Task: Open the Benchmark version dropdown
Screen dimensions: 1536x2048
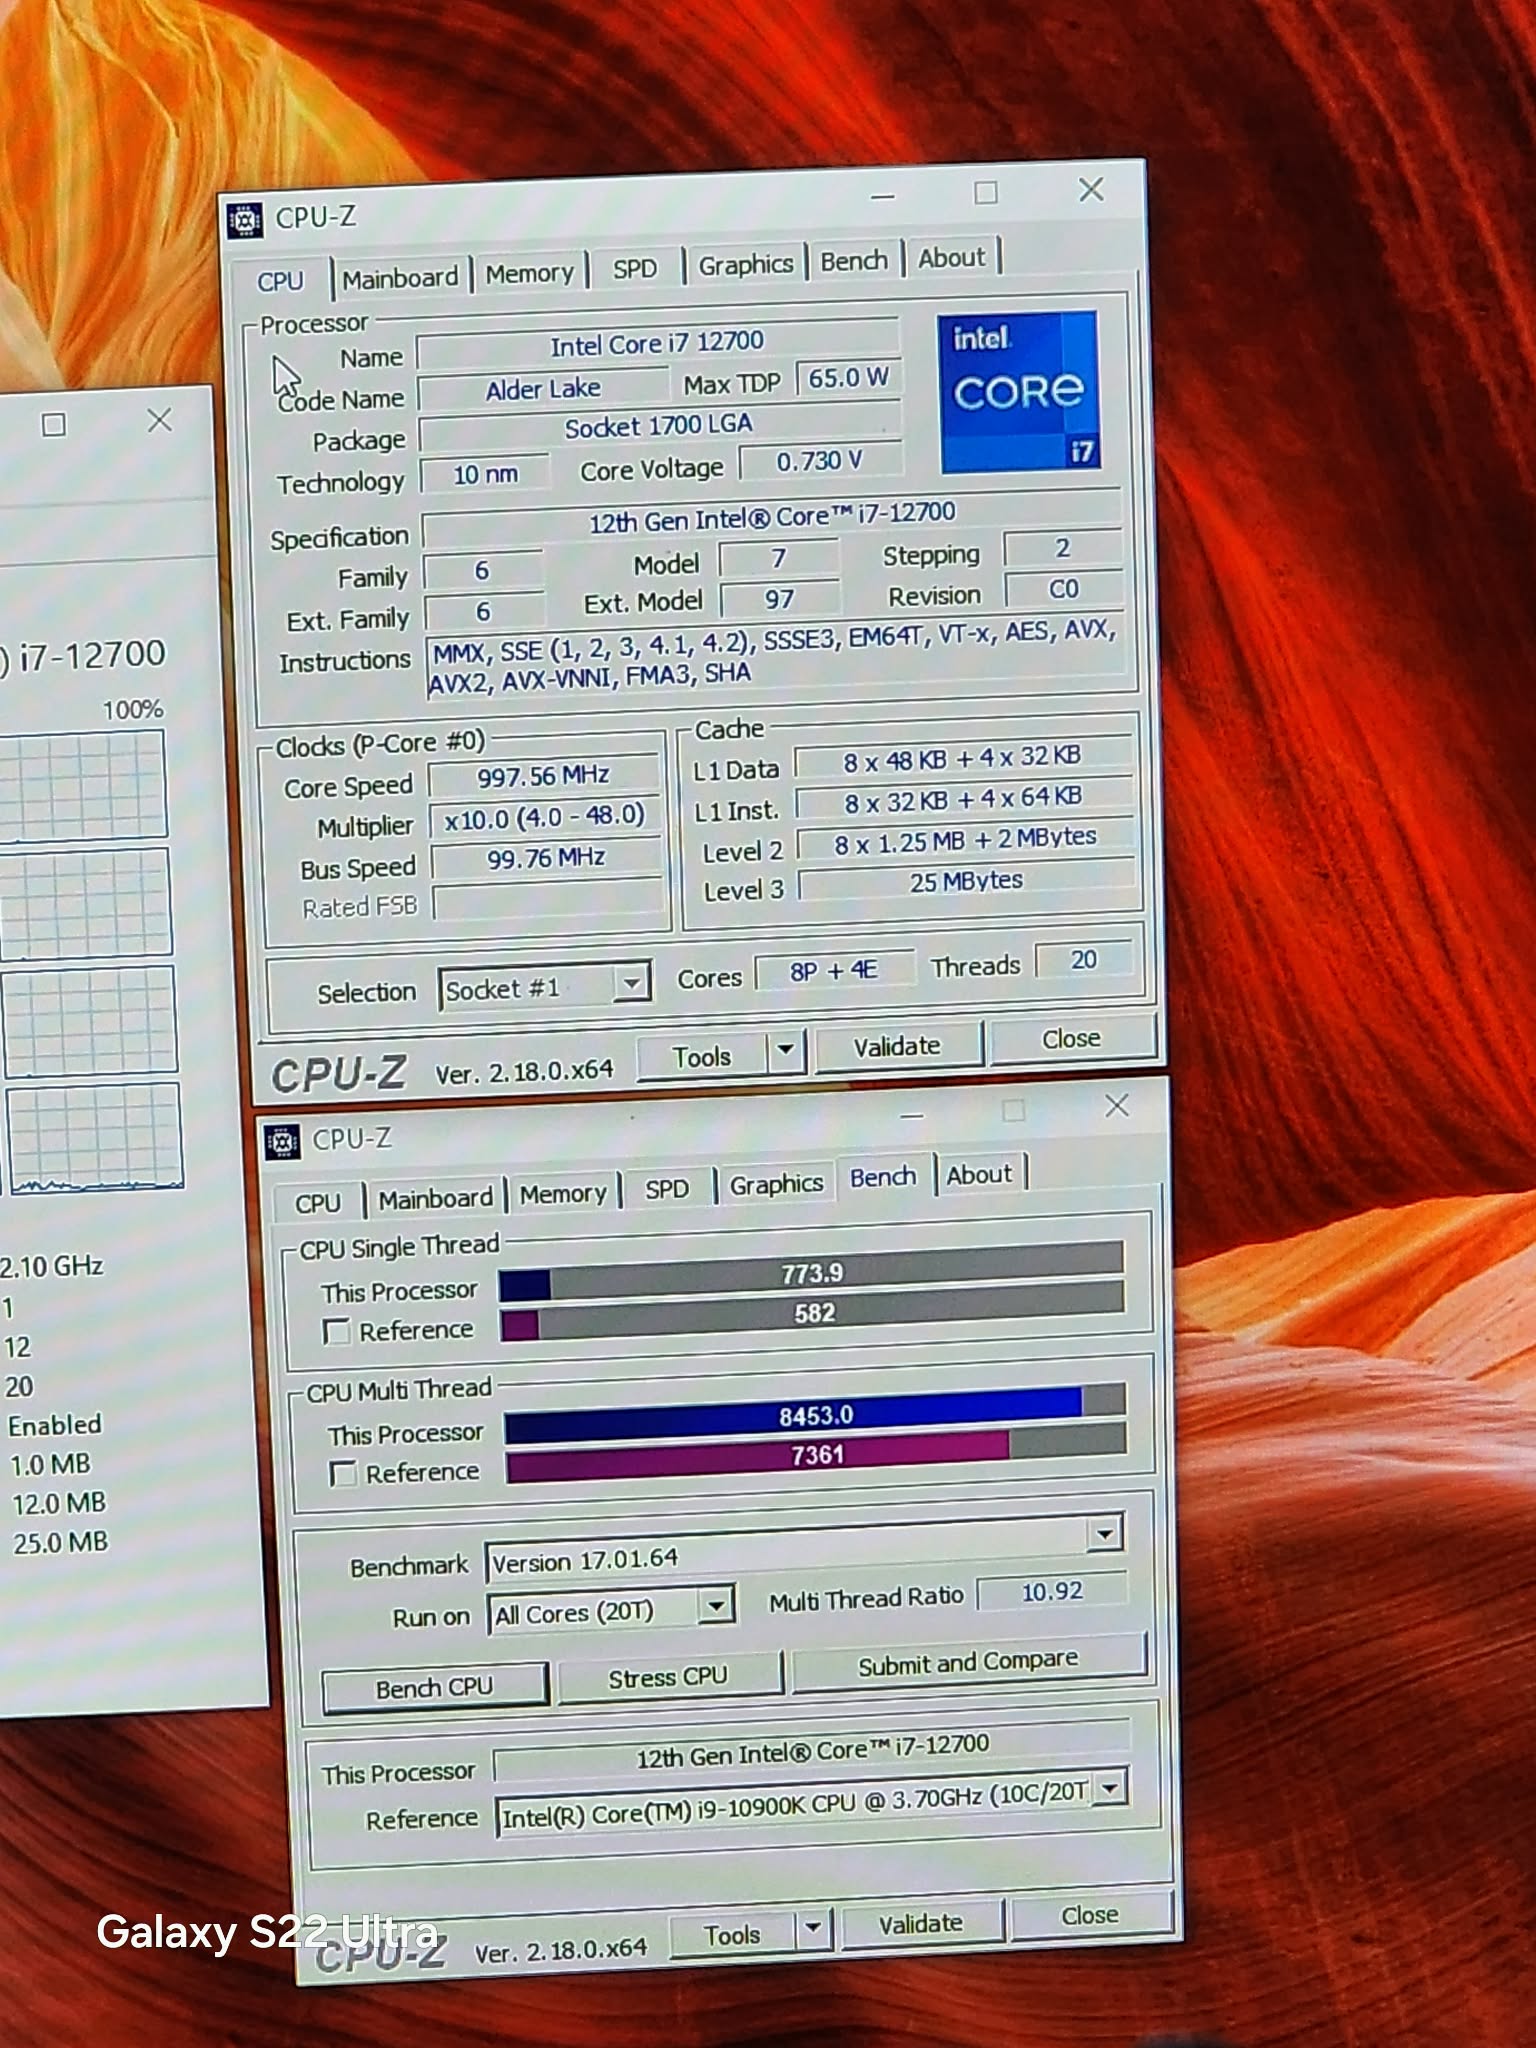Action: pyautogui.click(x=1105, y=1533)
